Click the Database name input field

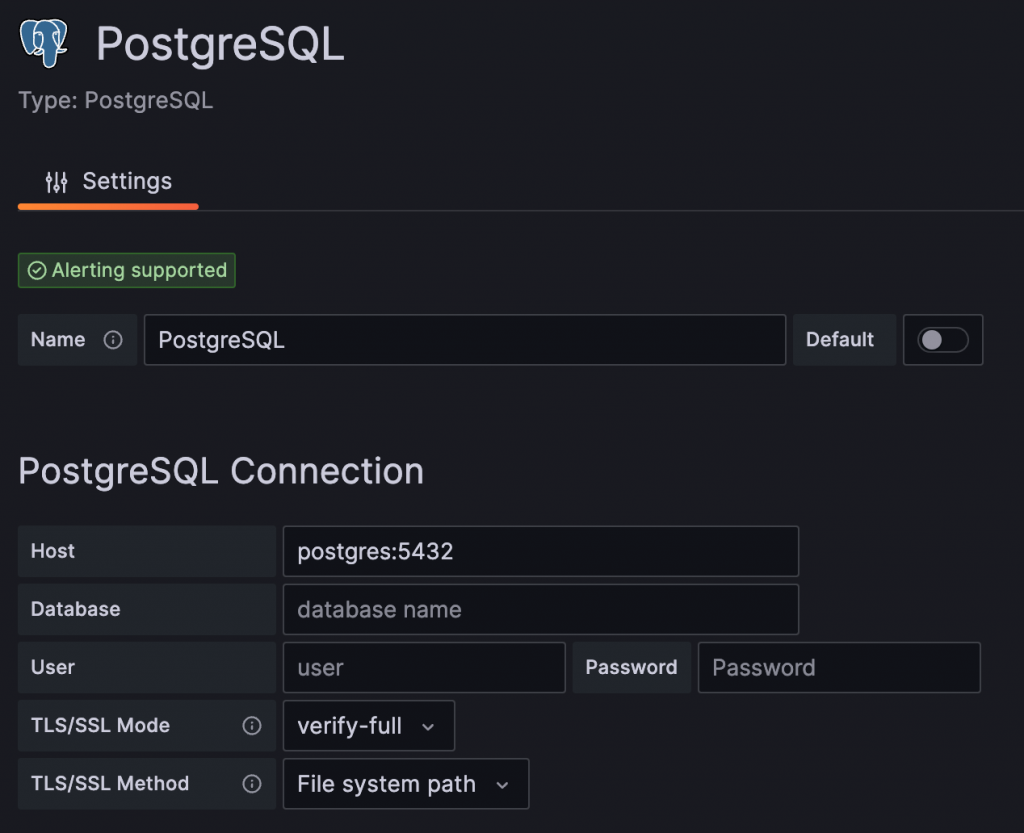(x=540, y=609)
